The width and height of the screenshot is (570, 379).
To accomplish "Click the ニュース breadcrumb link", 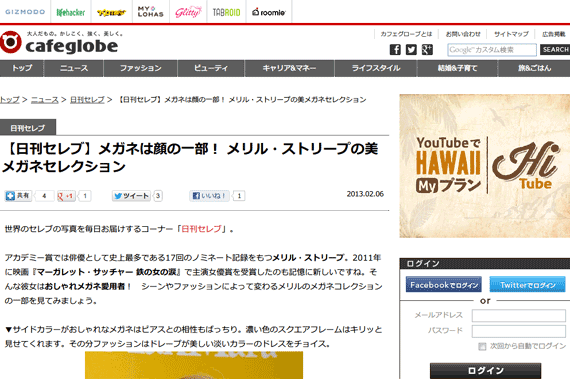I will point(45,100).
